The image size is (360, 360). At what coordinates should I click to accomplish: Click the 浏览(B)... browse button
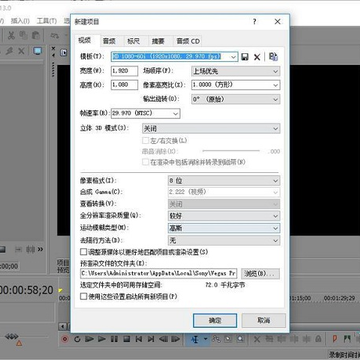tap(260, 274)
